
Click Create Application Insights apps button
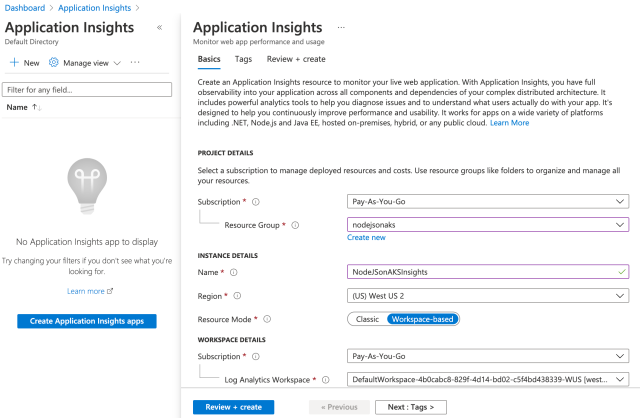tap(87, 321)
